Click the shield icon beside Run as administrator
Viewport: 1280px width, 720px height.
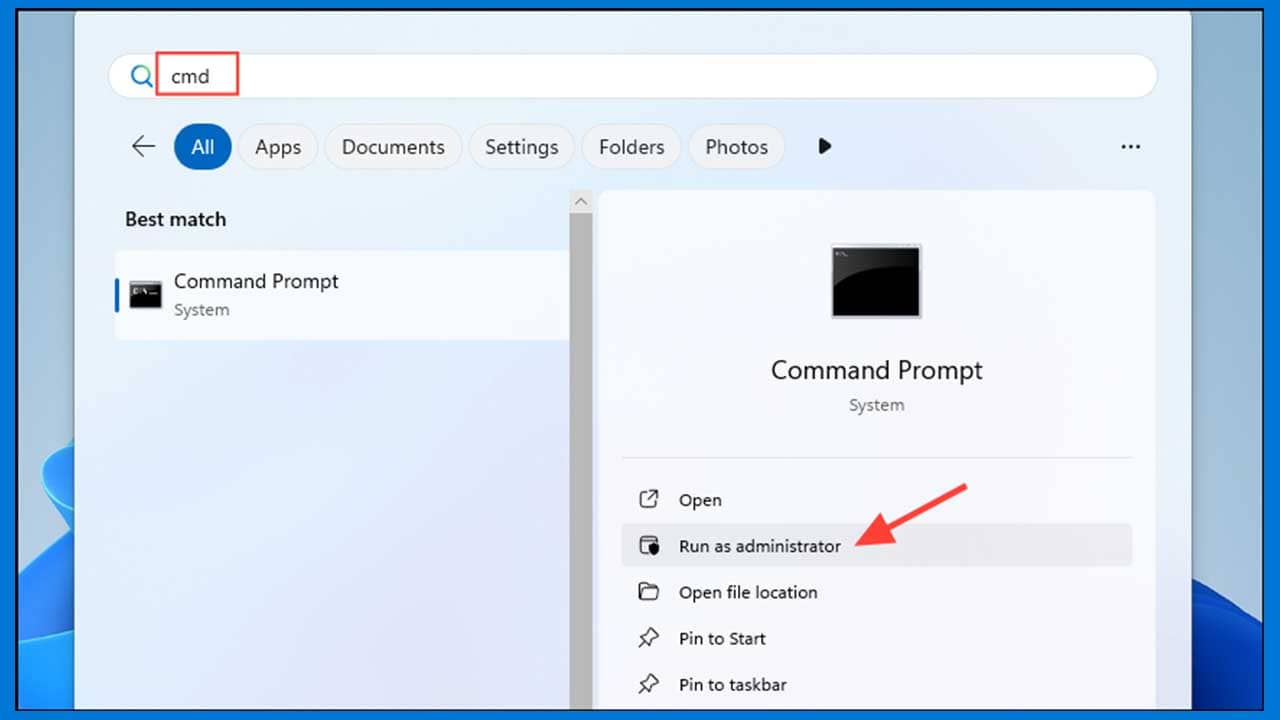pos(649,546)
